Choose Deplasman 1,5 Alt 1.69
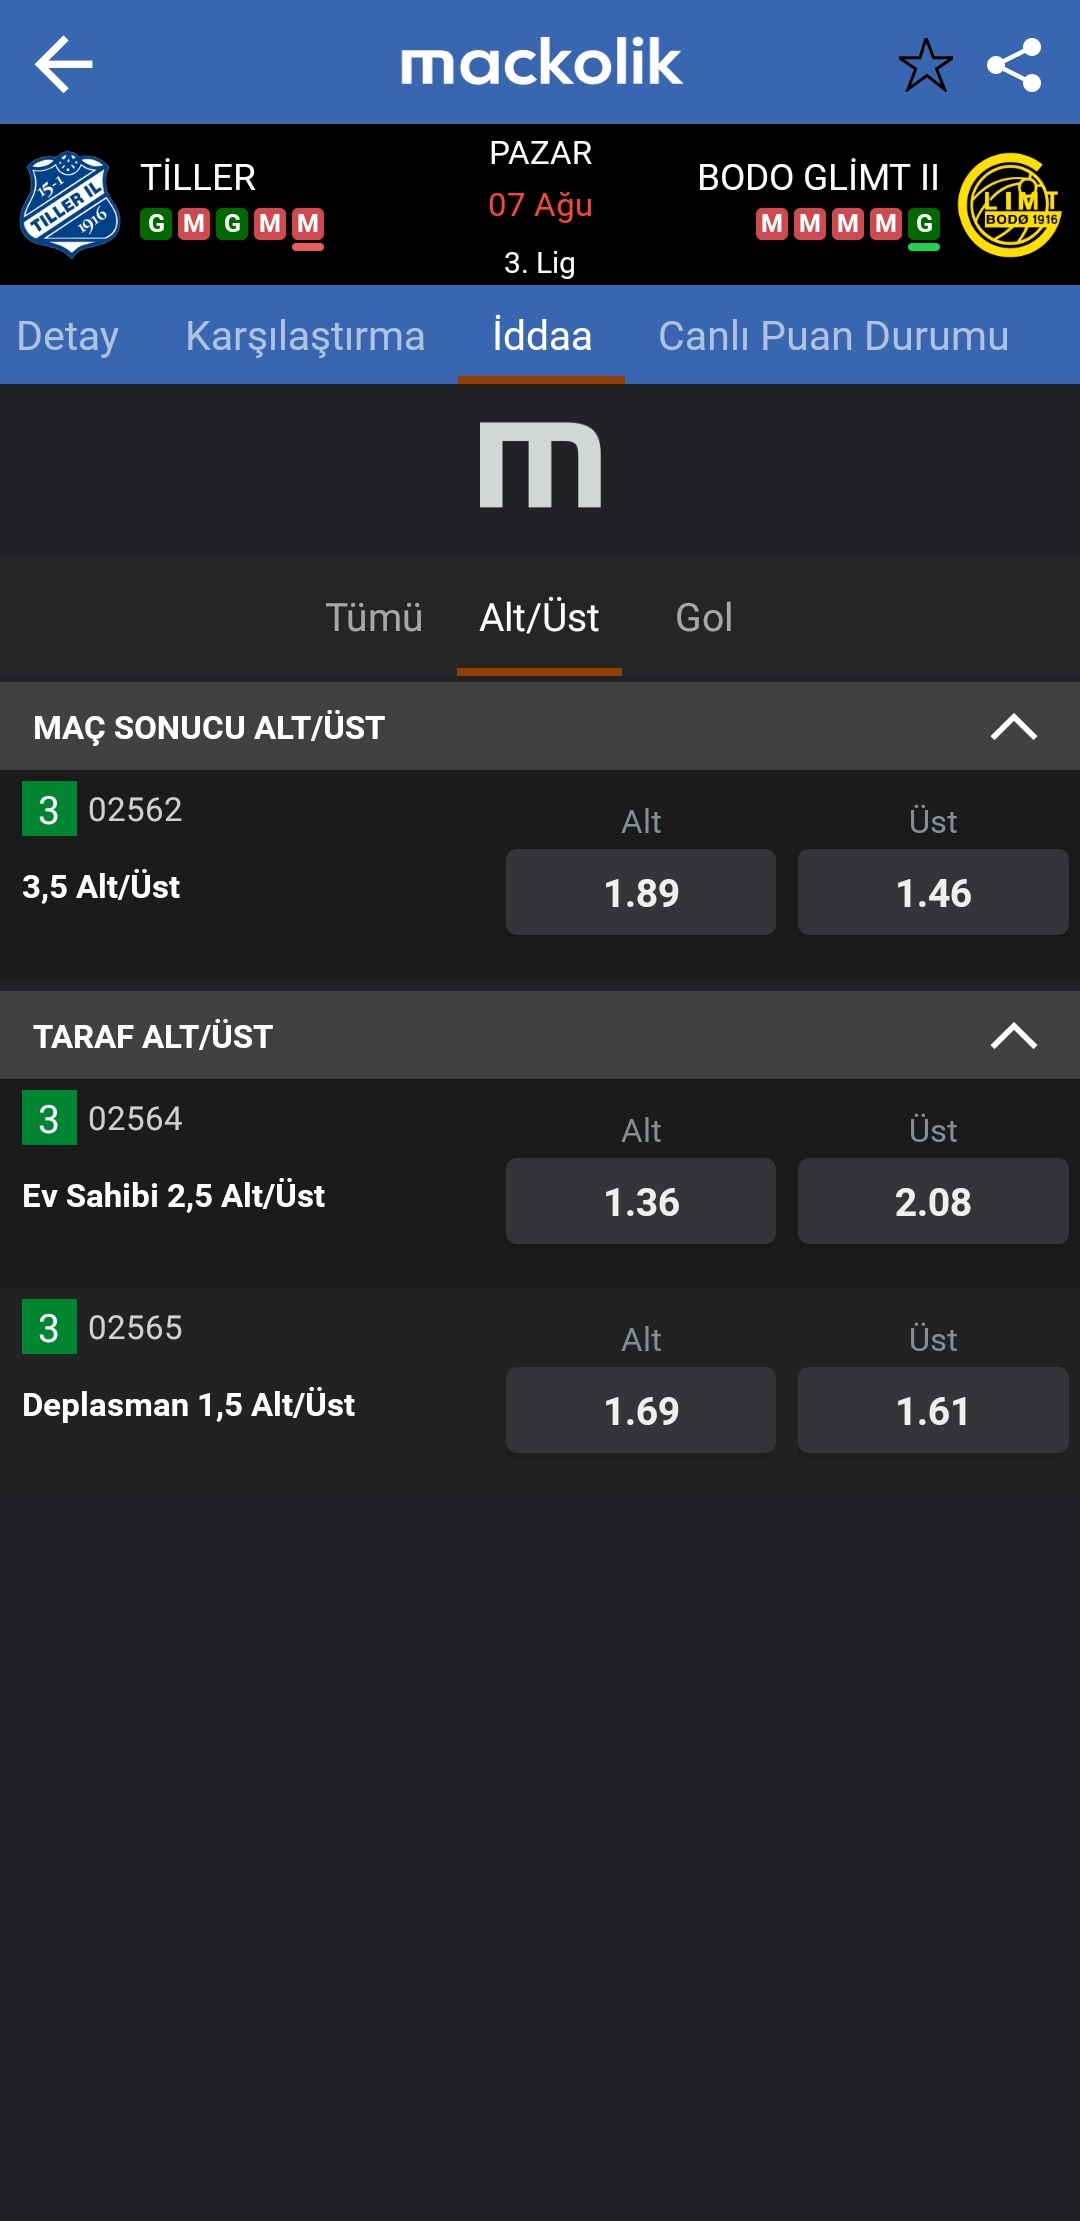The height and width of the screenshot is (2221, 1080). [x=641, y=1410]
